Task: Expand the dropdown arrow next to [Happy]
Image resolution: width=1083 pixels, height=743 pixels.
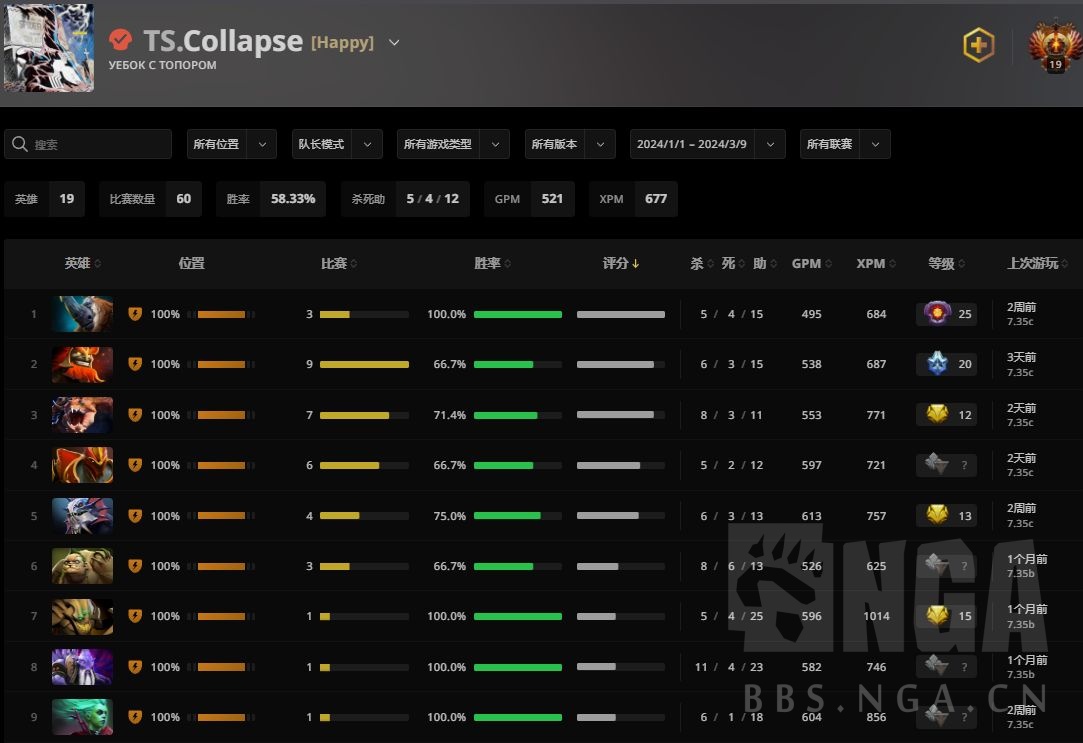Action: [393, 42]
